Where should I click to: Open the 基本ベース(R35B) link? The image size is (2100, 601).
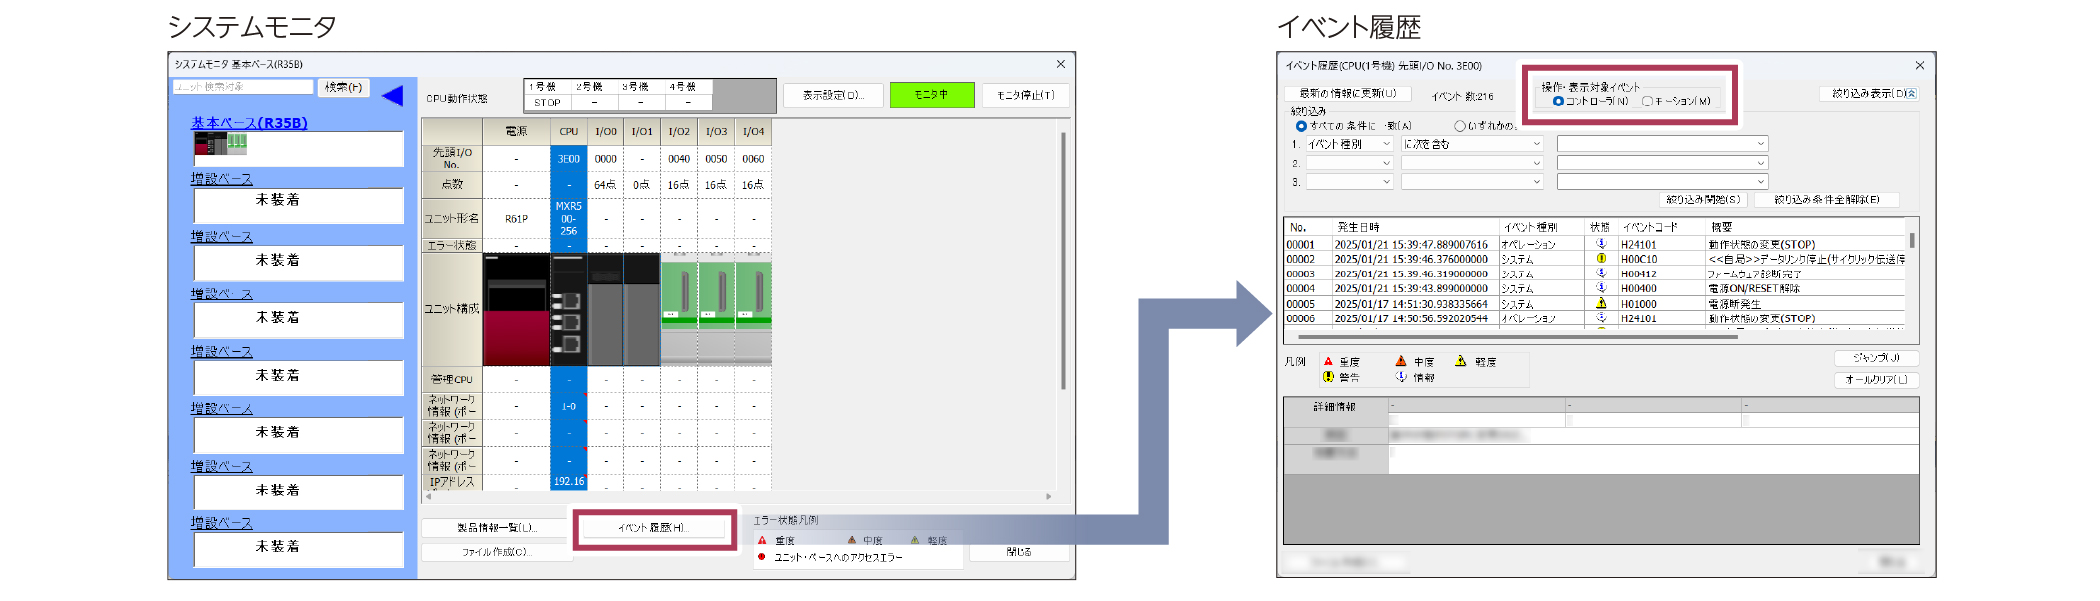tap(249, 123)
